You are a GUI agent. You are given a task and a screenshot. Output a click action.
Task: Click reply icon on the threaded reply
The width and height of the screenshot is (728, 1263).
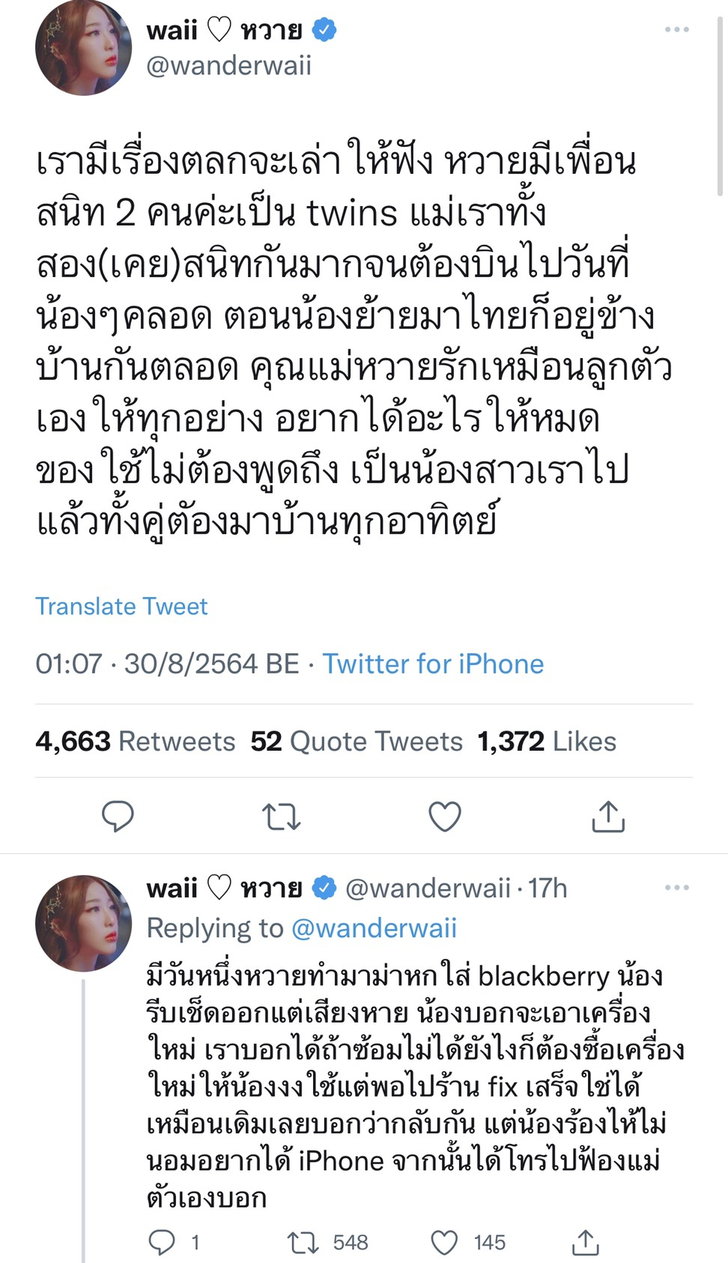click(x=161, y=1242)
